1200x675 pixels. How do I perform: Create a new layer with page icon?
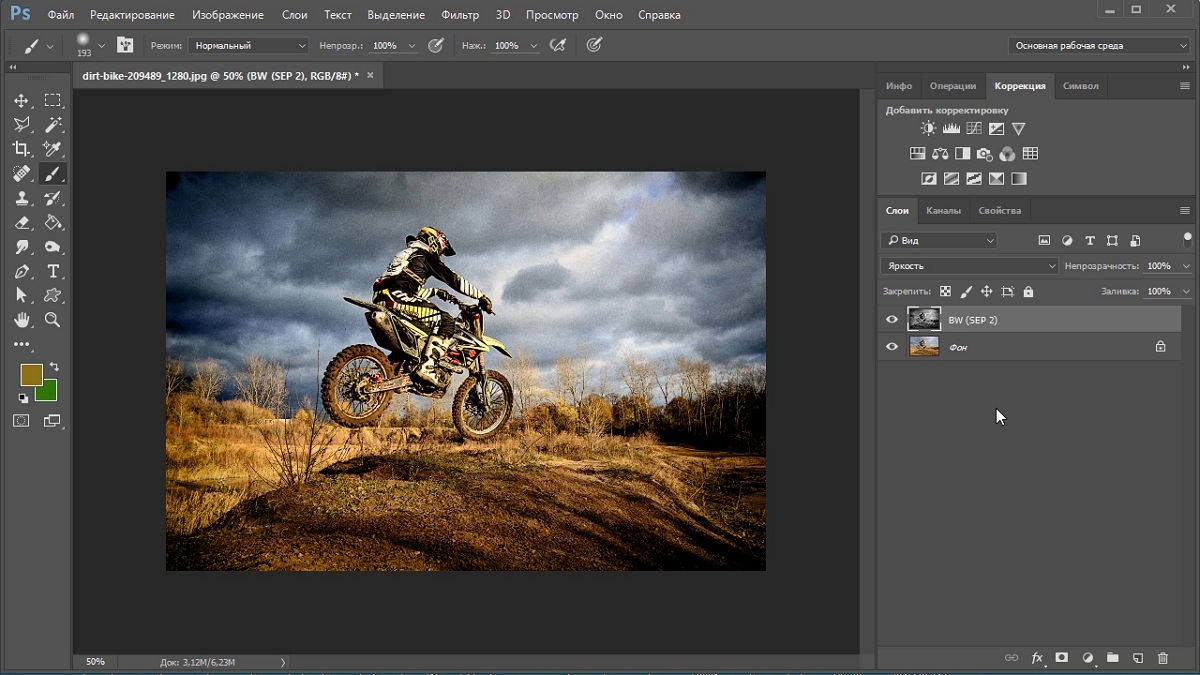1138,658
